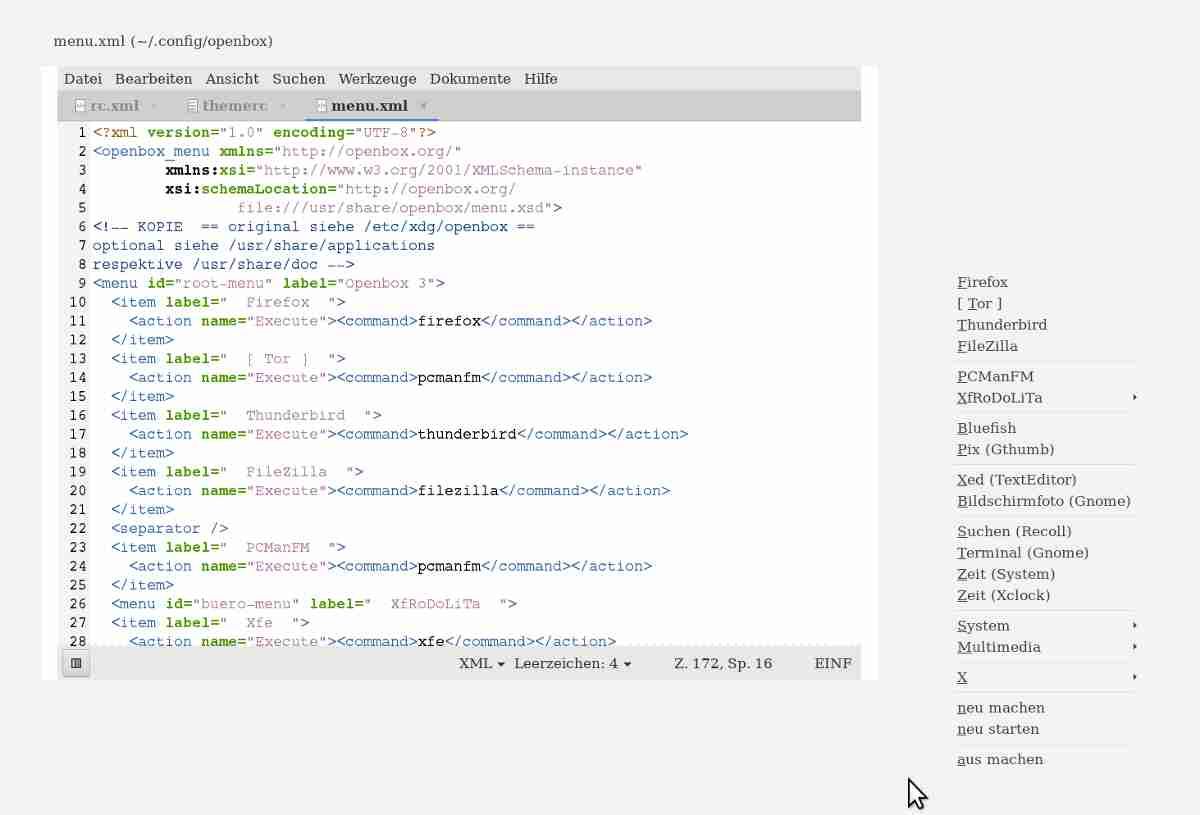Click the menu.xml tab file icon

point(321,106)
